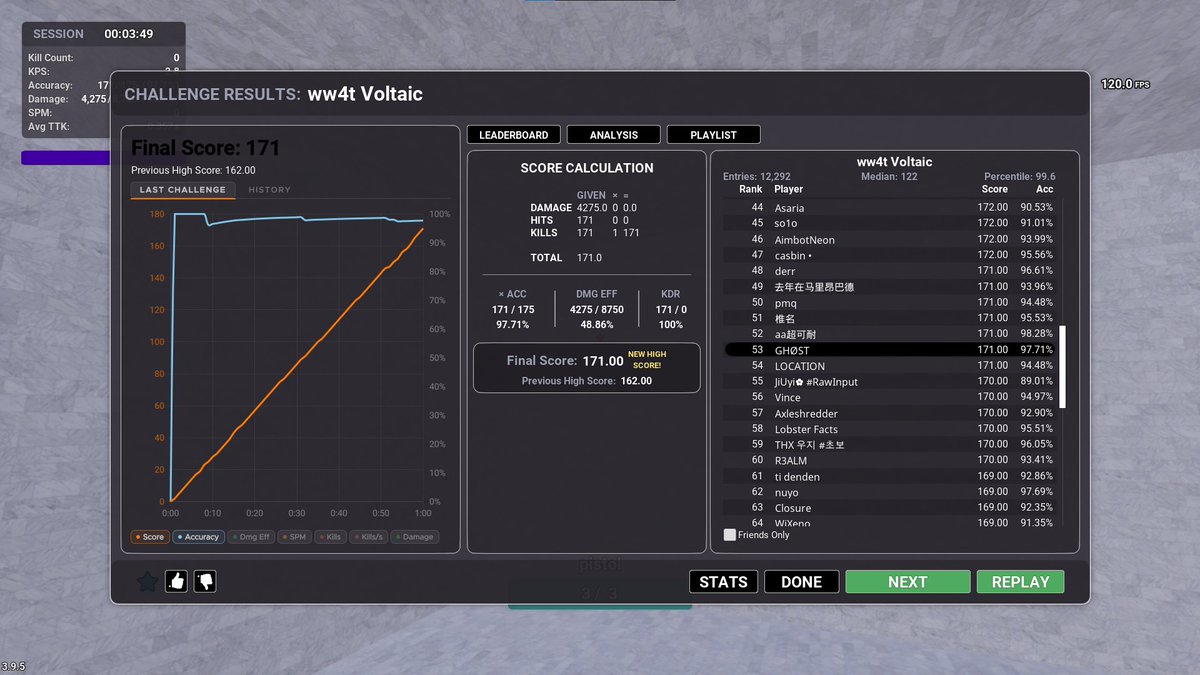This screenshot has width=1200, height=675.
Task: Switch to the History tab
Action: [x=270, y=190]
